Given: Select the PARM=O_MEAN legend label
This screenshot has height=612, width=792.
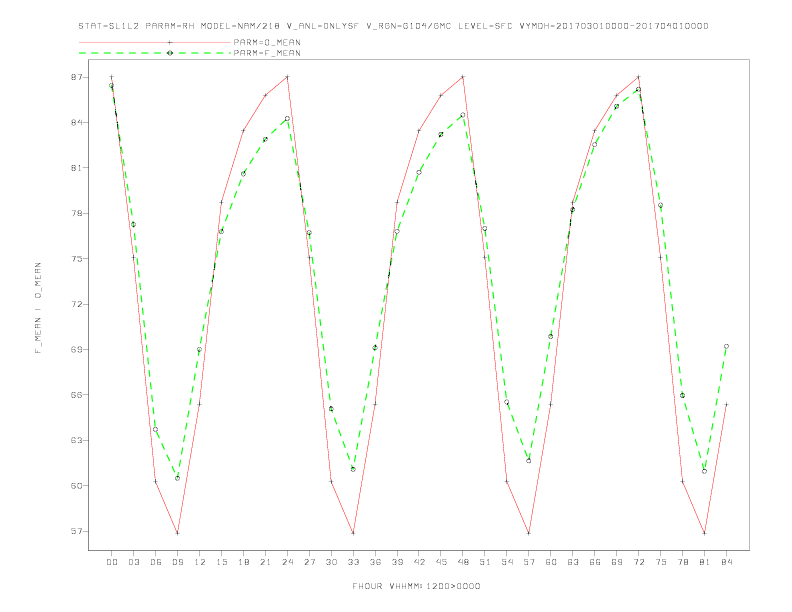Looking at the screenshot, I should pyautogui.click(x=267, y=42).
